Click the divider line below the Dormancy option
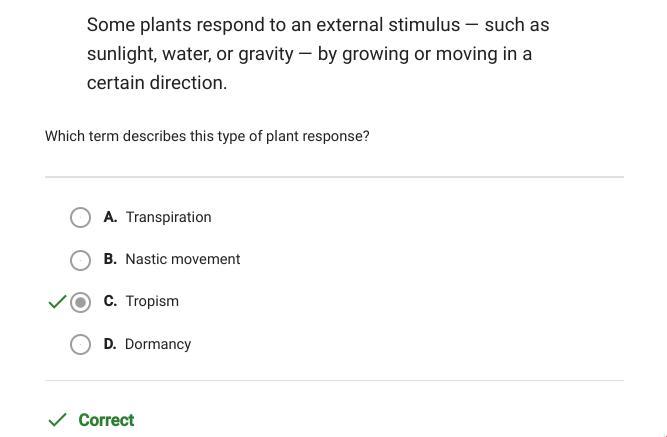The height and width of the screenshot is (437, 667). 334,380
